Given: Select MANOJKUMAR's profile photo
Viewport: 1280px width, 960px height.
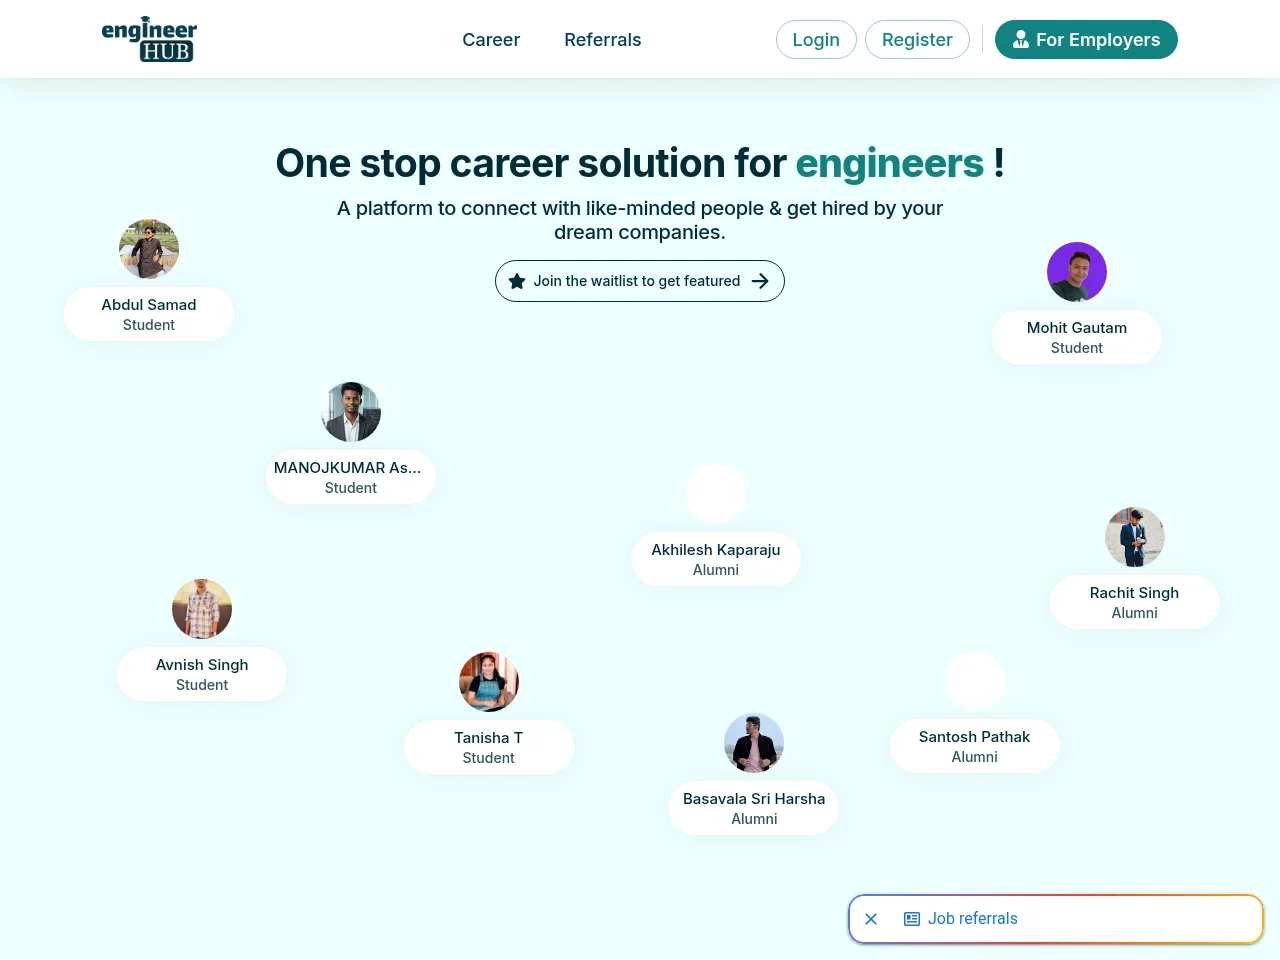Looking at the screenshot, I should (x=351, y=412).
